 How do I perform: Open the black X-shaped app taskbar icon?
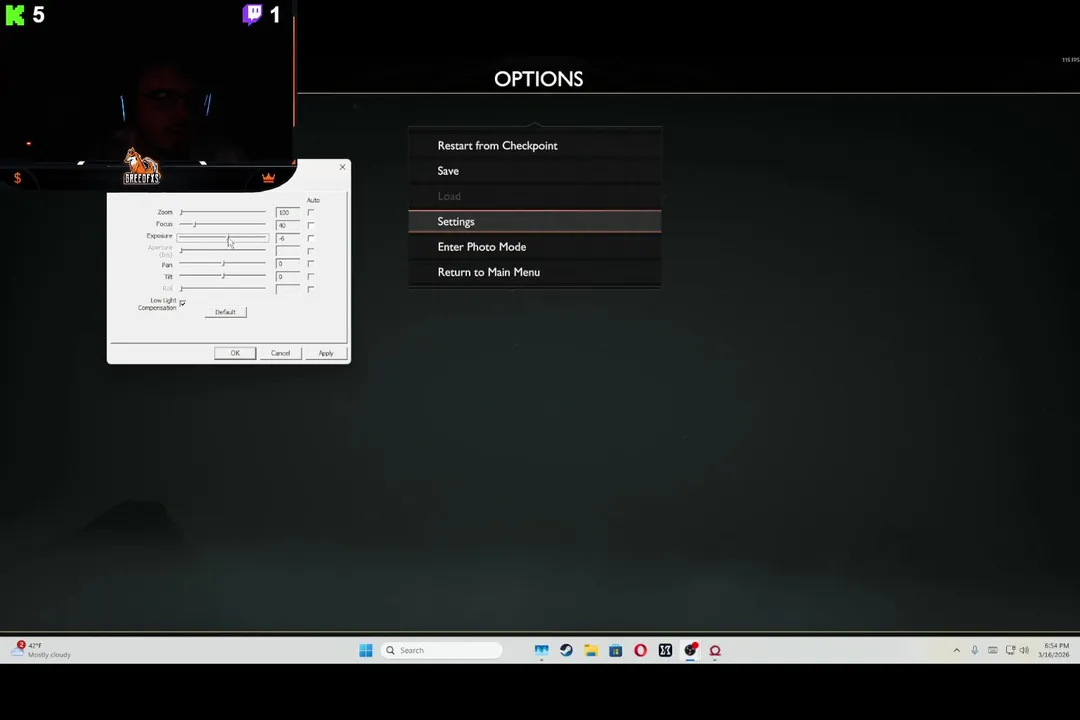[665, 650]
